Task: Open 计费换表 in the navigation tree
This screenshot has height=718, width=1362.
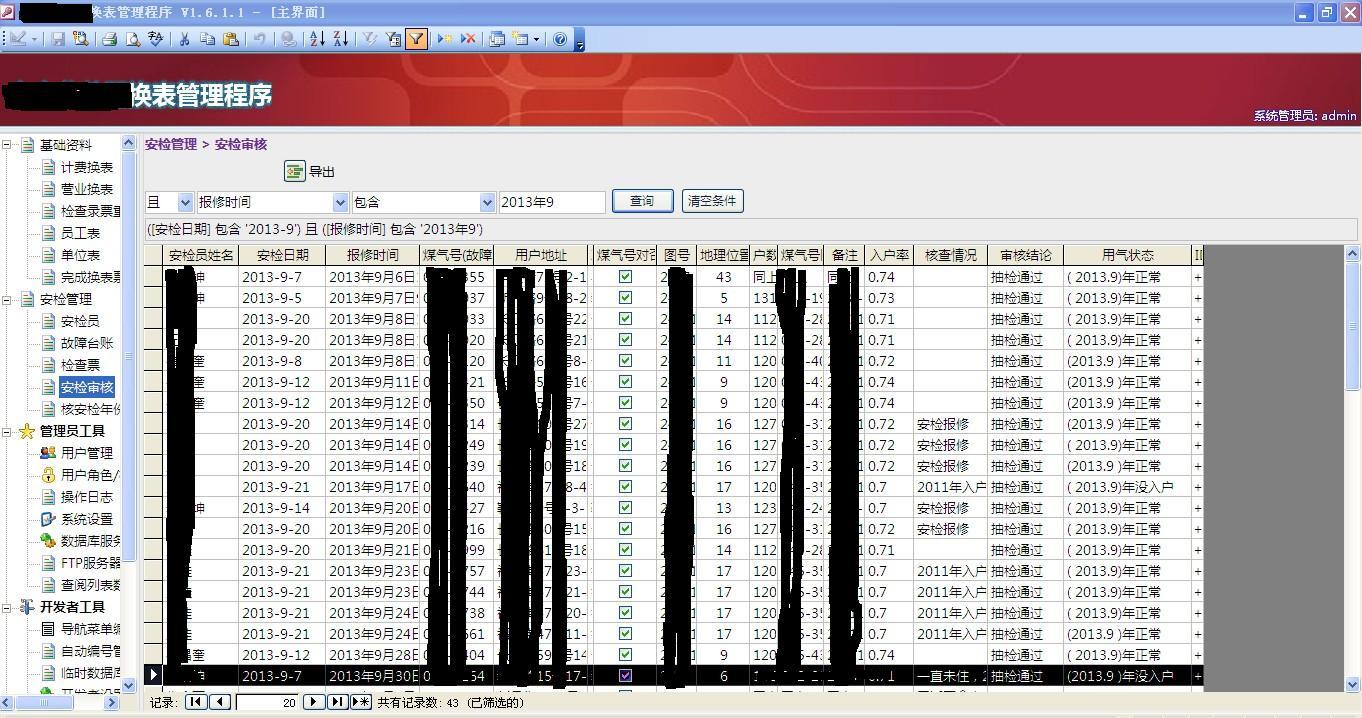Action: pyautogui.click(x=87, y=167)
